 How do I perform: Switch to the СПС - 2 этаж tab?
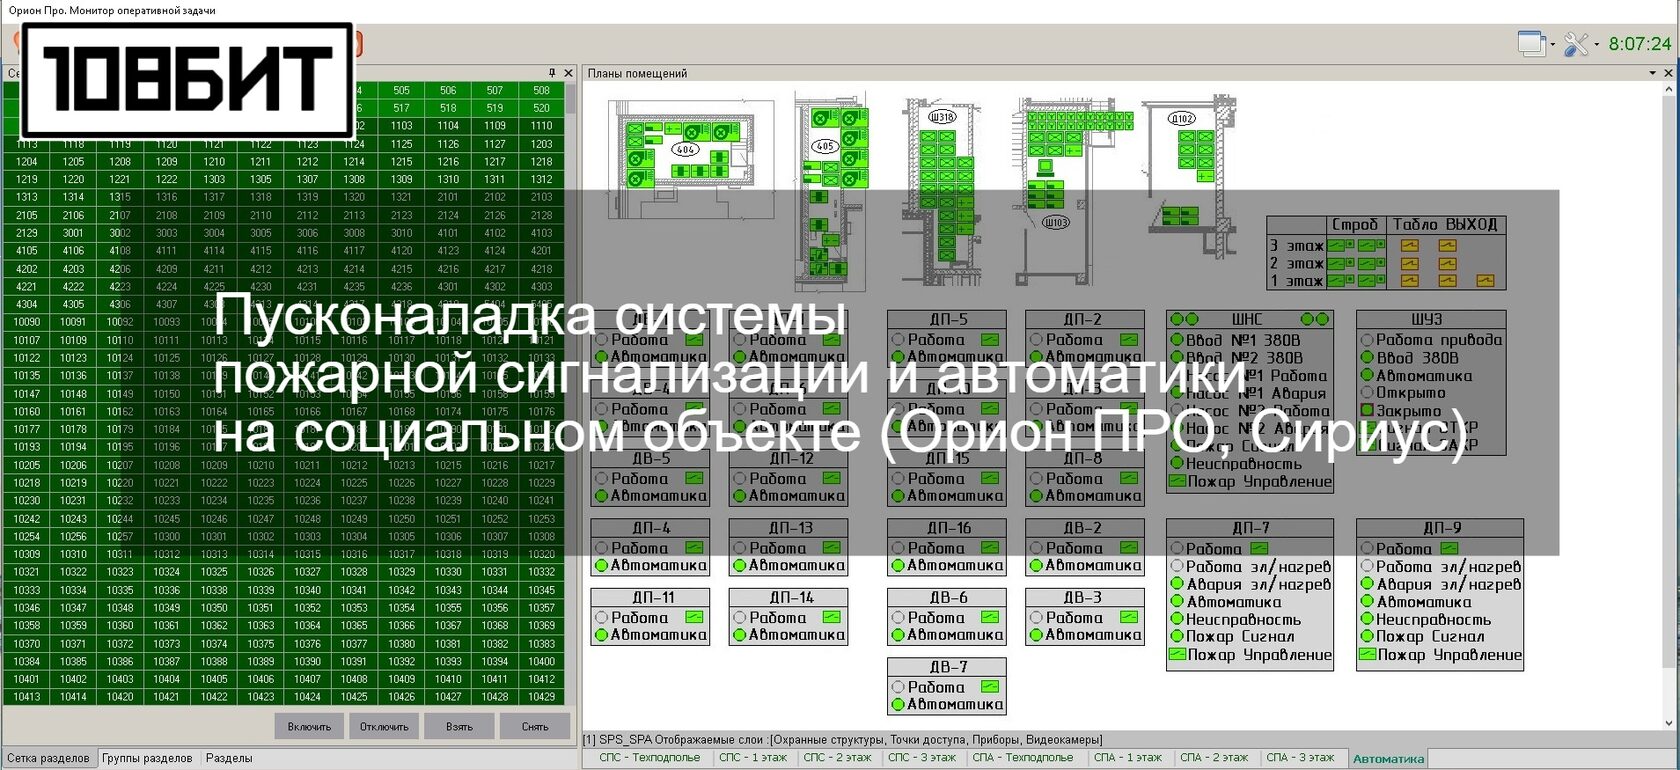838,758
